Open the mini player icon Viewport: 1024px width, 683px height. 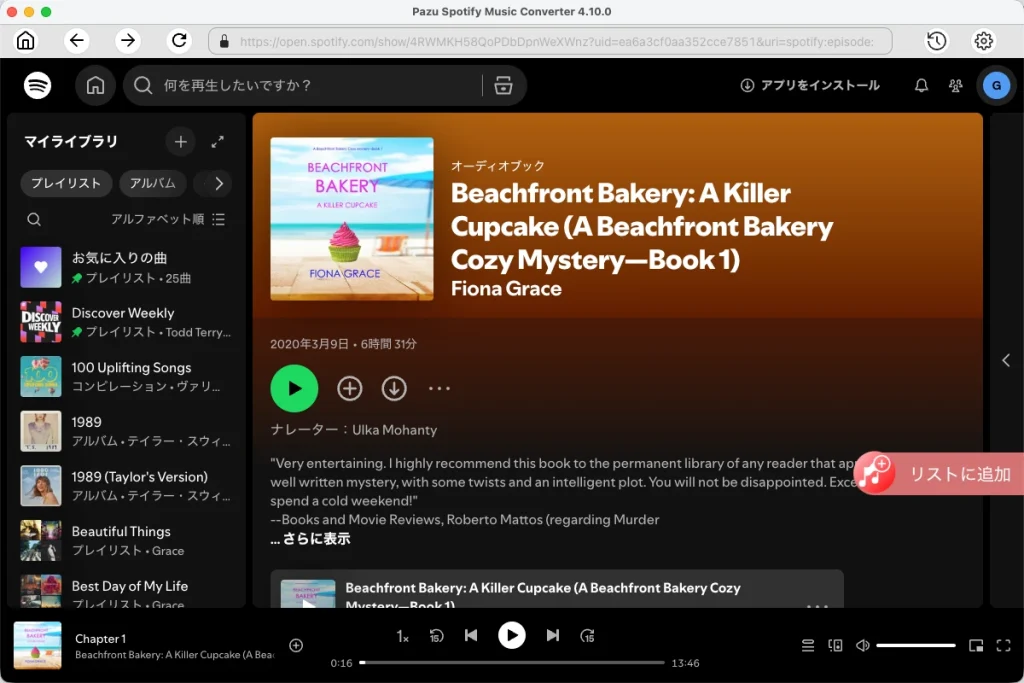coord(976,645)
